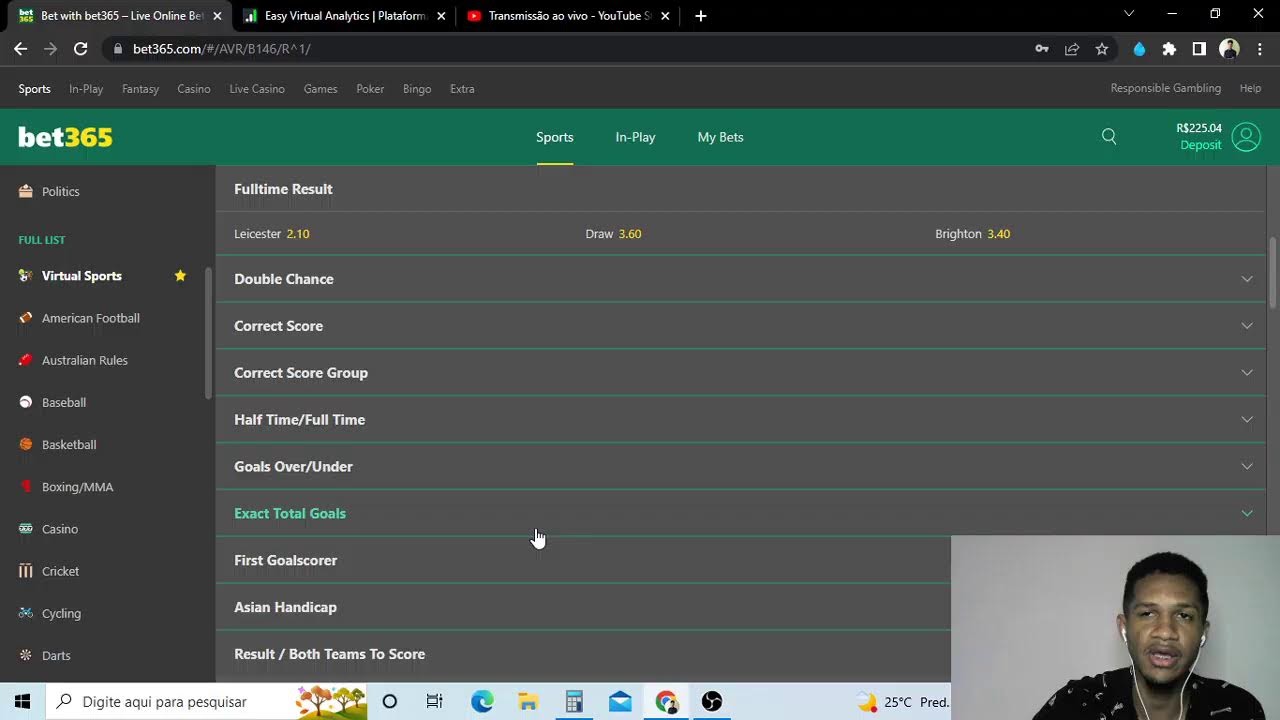Click the Casino icon in sidebar

tap(26, 529)
